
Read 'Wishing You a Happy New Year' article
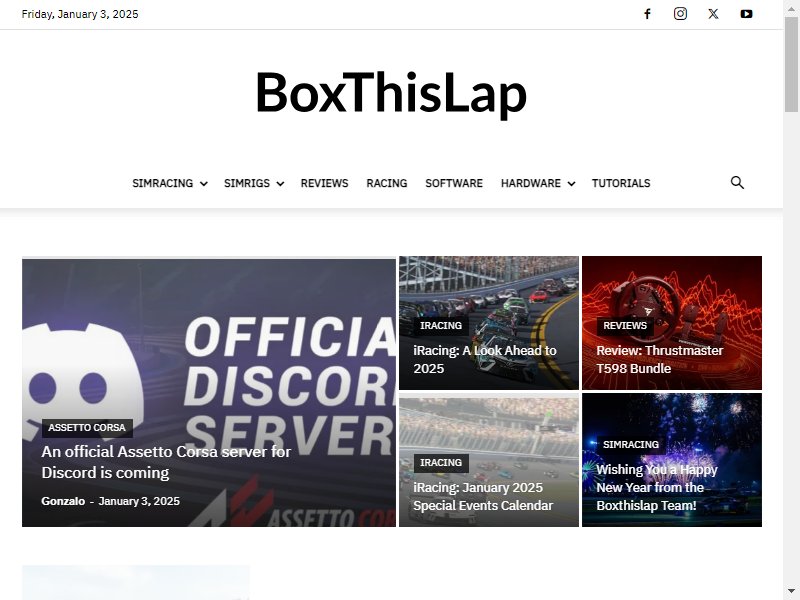tap(657, 487)
